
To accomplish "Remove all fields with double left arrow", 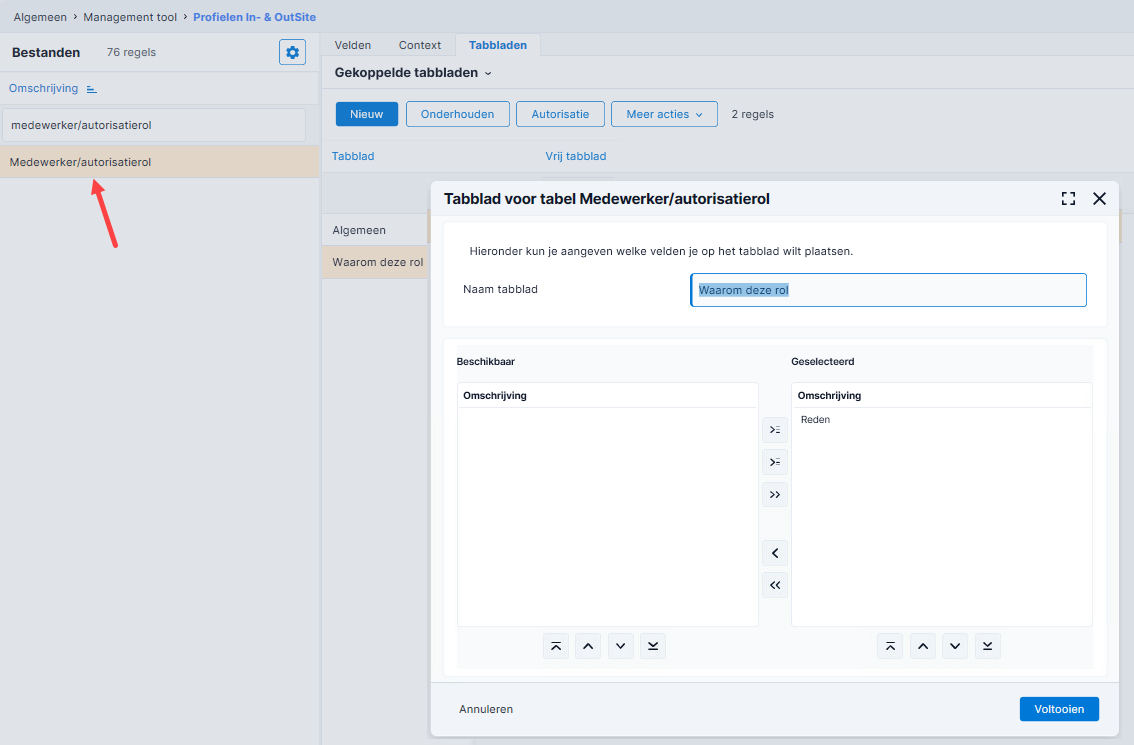I will (775, 585).
